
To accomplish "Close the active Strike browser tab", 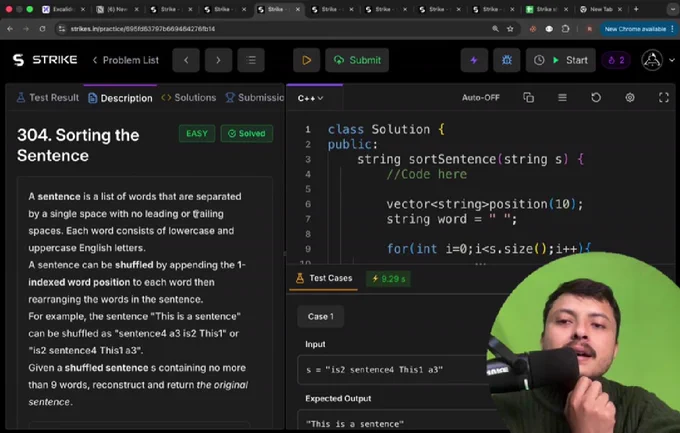I will [298, 9].
